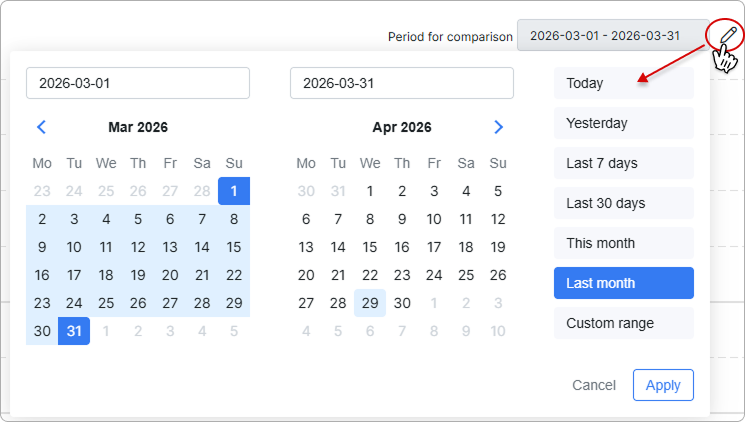The width and height of the screenshot is (745, 422).
Task: Pick March 15 in the Mar 2026 calendar
Action: [234, 247]
